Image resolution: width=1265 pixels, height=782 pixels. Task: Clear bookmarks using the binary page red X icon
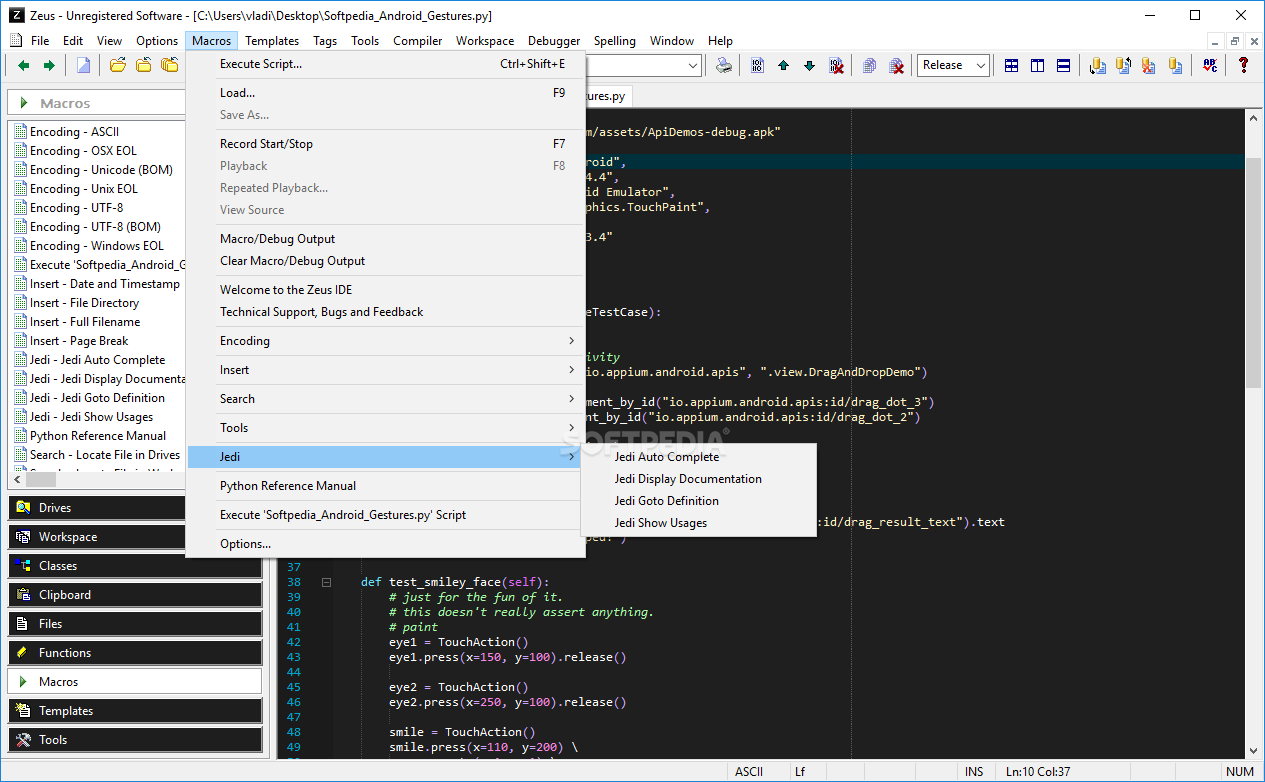click(836, 65)
